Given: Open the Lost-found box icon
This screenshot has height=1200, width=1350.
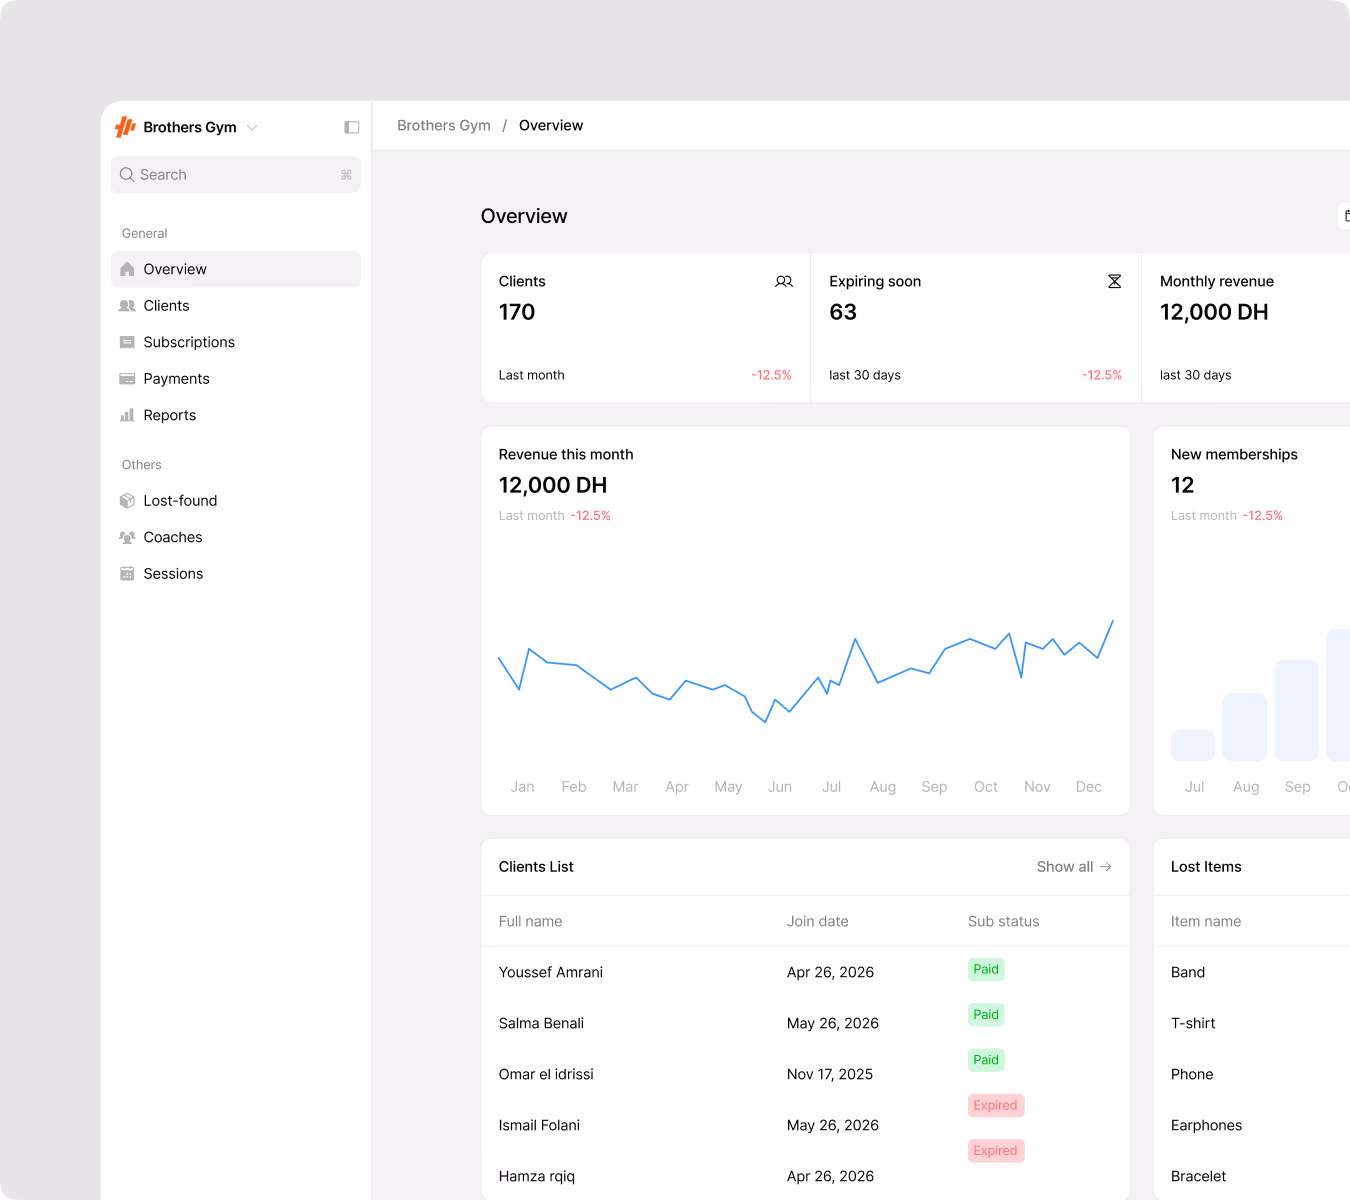Looking at the screenshot, I should [x=127, y=501].
